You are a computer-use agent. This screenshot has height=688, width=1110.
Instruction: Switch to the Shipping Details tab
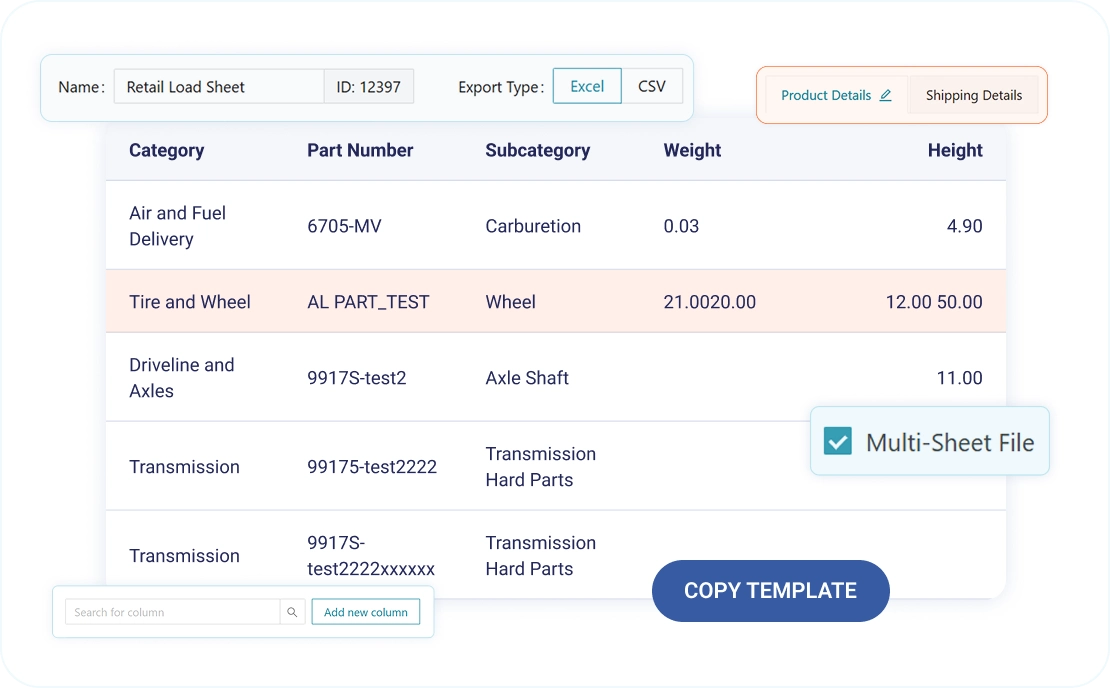click(973, 96)
